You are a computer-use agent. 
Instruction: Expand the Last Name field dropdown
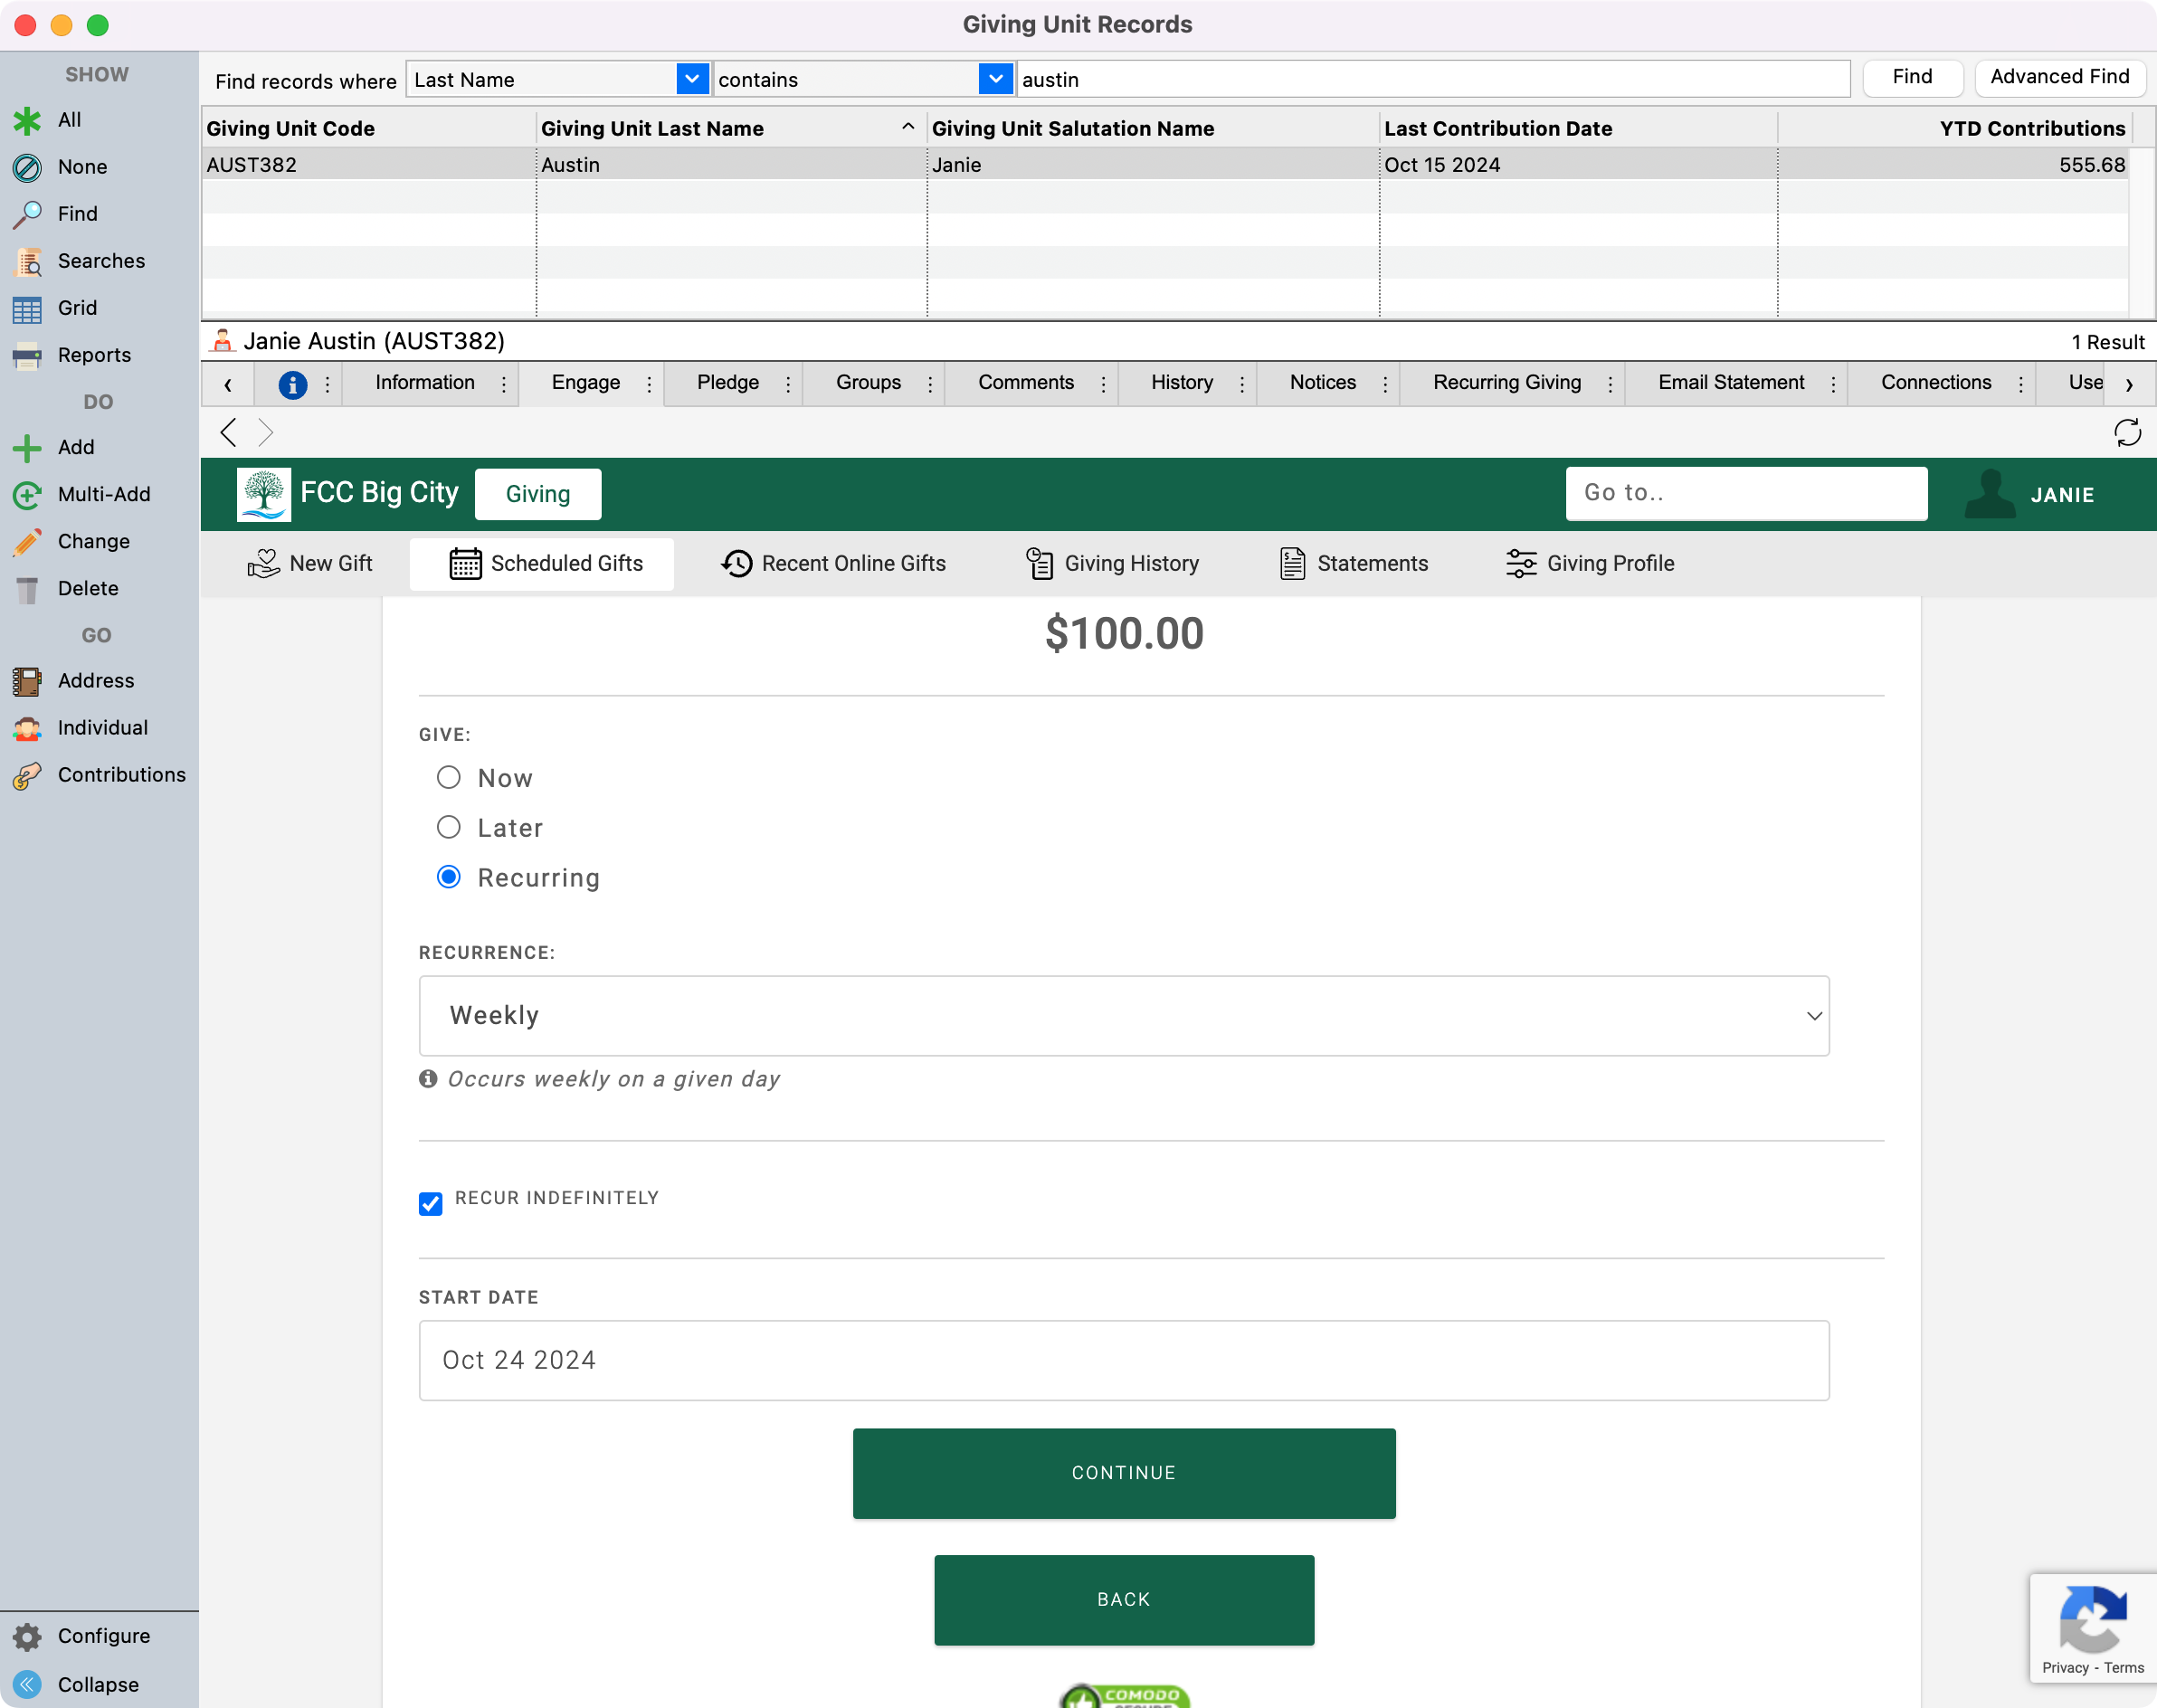691,79
